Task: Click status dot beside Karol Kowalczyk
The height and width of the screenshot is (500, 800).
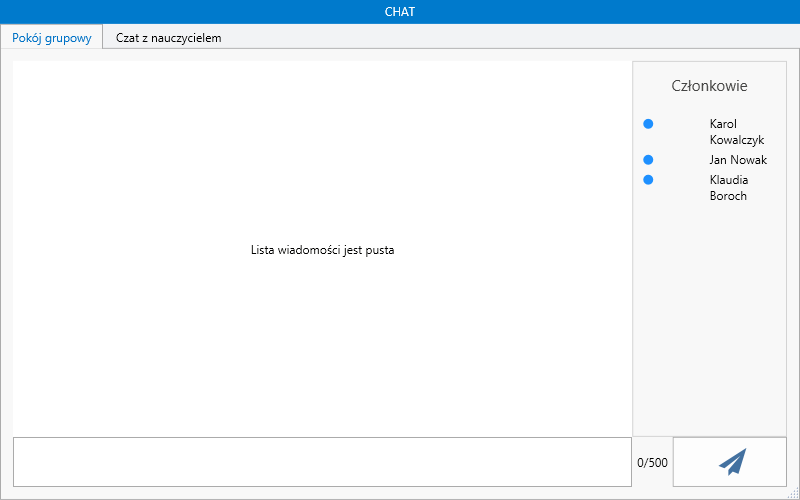Action: pyautogui.click(x=648, y=124)
